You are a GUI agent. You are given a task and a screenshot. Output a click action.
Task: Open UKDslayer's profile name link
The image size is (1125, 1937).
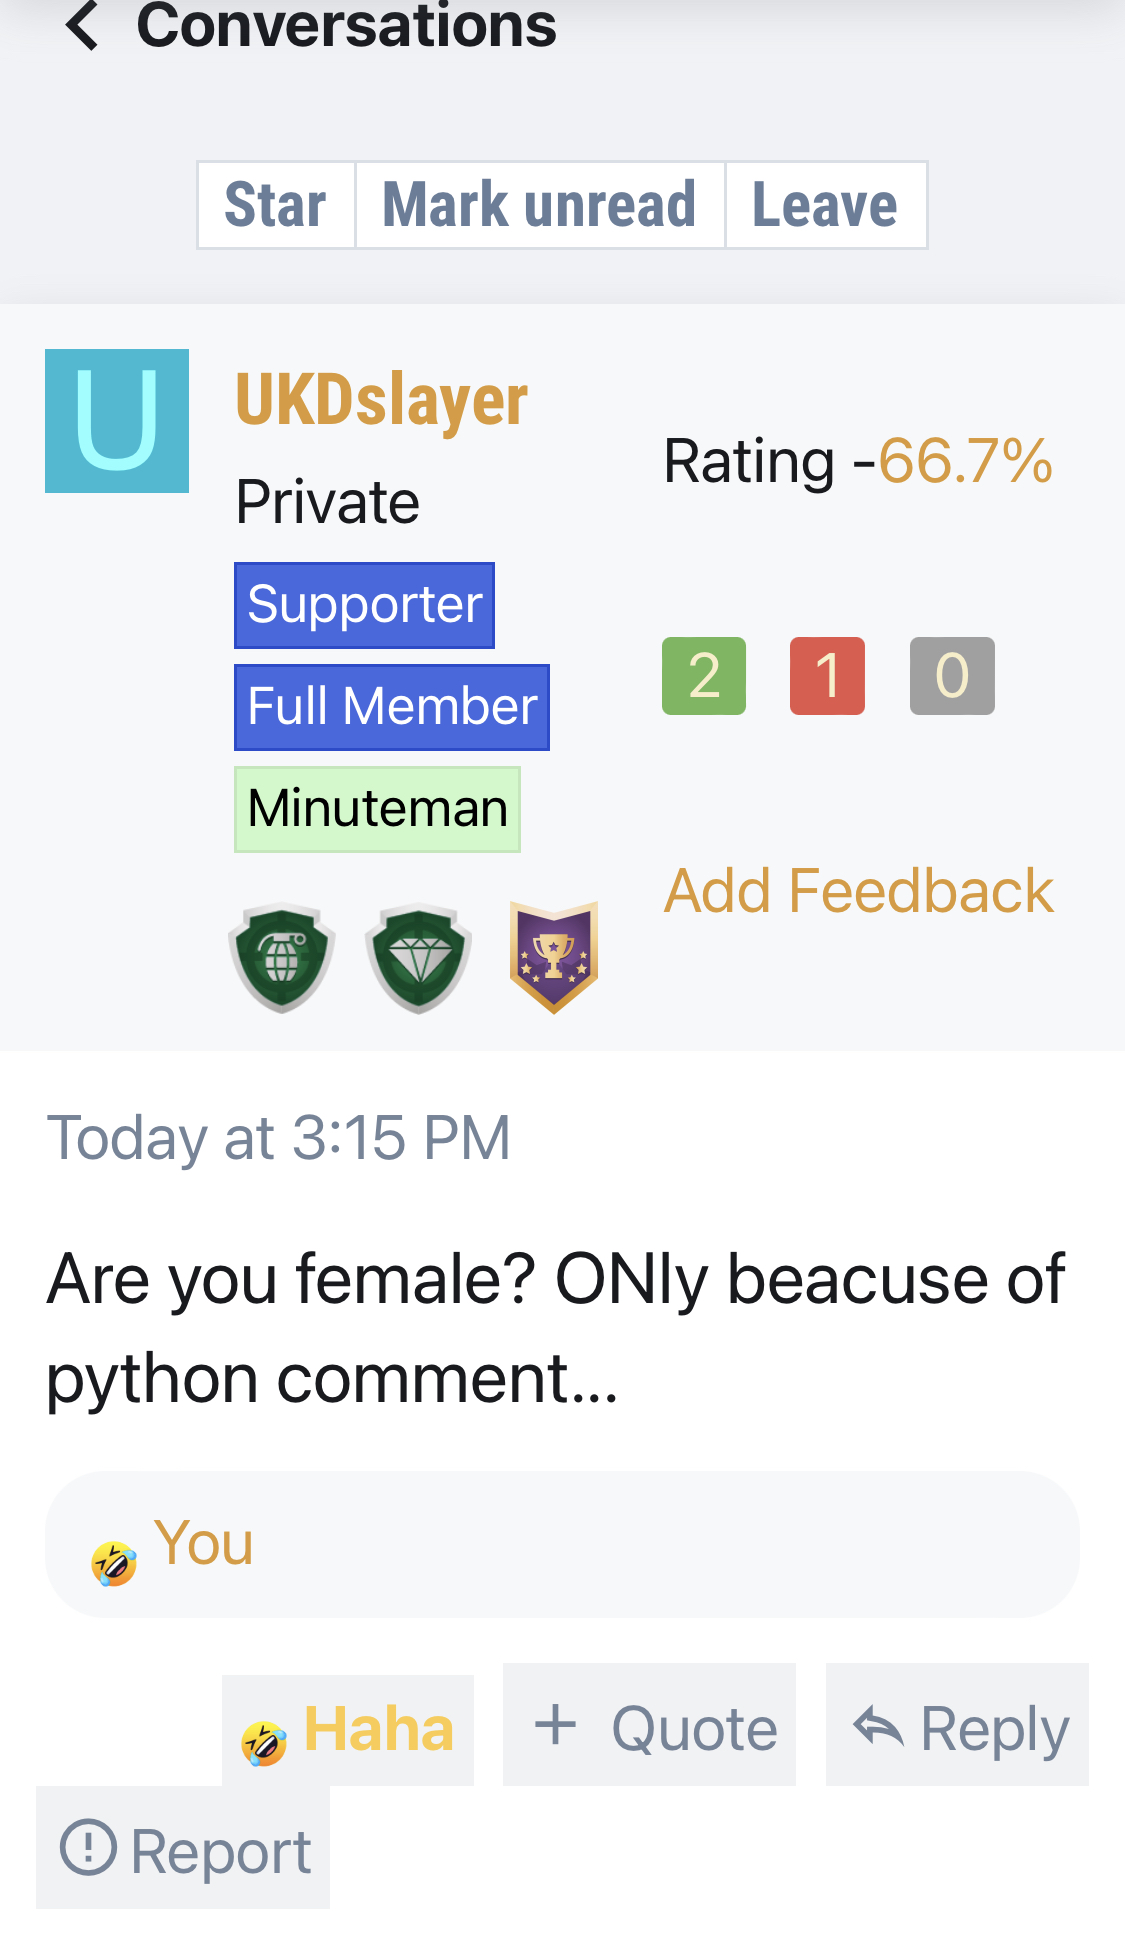click(381, 400)
